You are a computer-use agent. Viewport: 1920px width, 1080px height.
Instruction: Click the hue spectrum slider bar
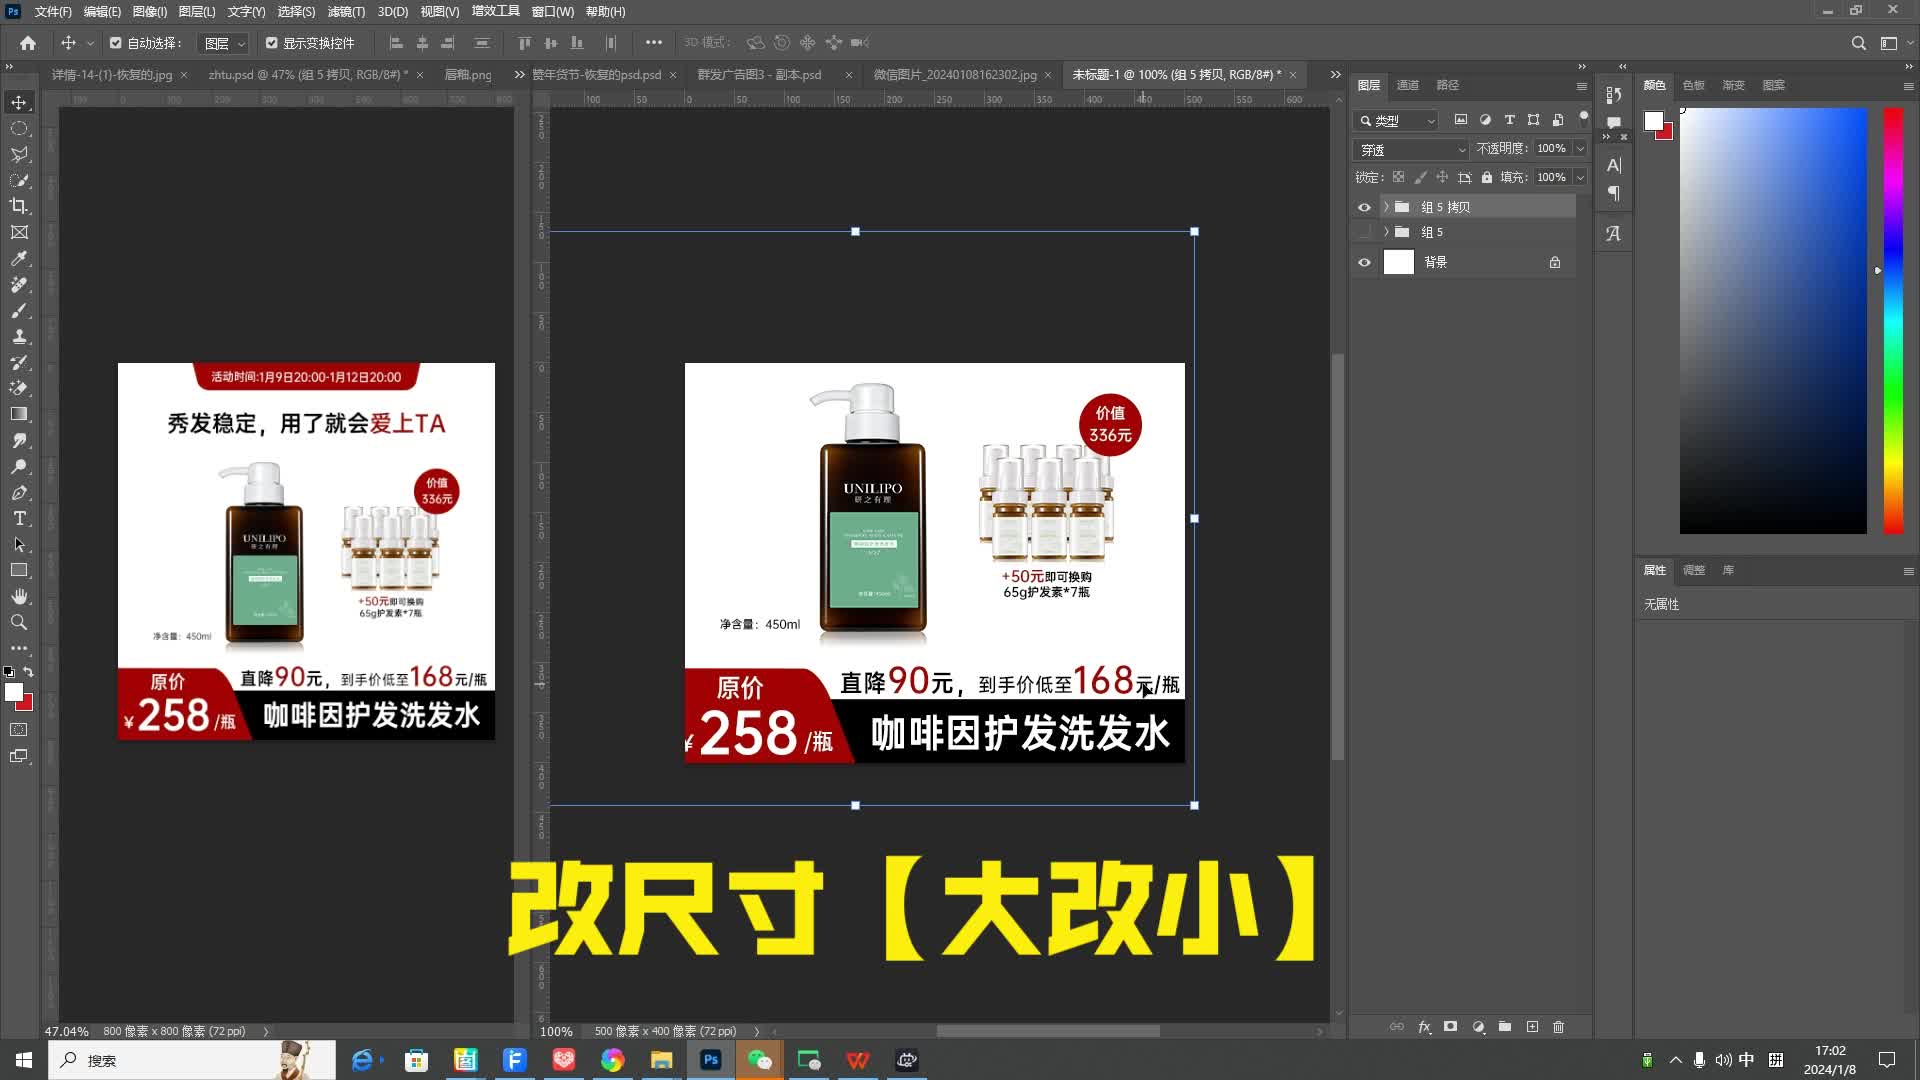(1893, 320)
